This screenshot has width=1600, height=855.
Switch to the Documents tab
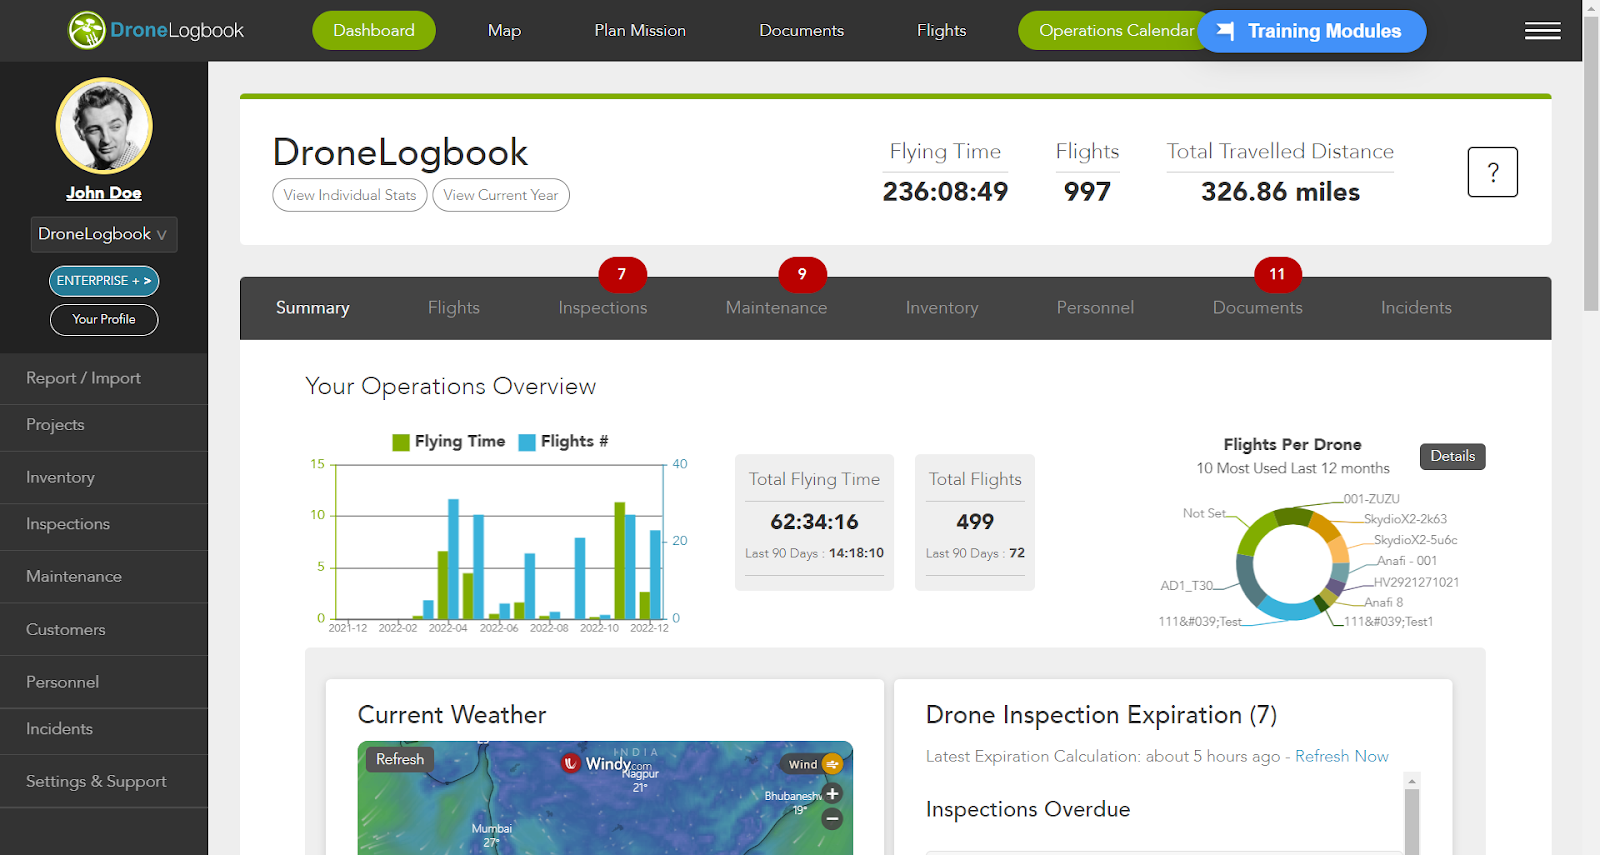point(1258,308)
